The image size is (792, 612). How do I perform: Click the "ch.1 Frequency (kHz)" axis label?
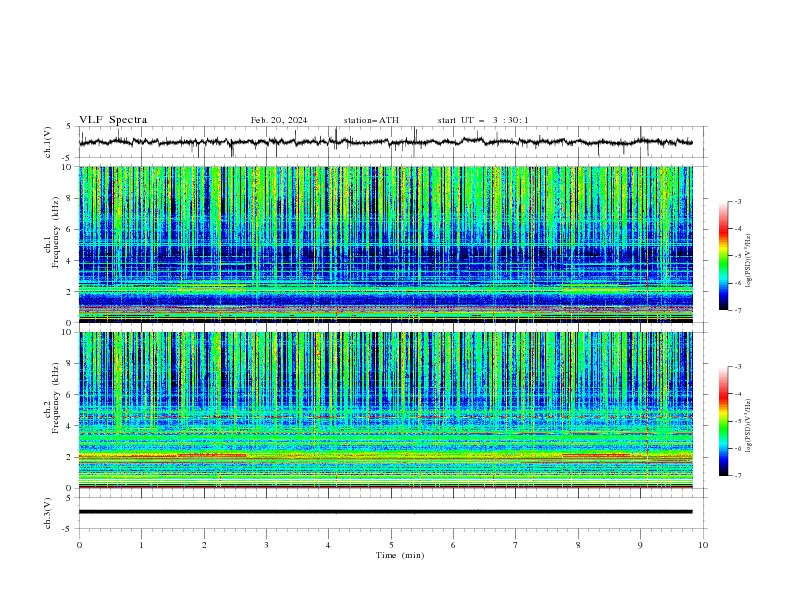(x=52, y=232)
